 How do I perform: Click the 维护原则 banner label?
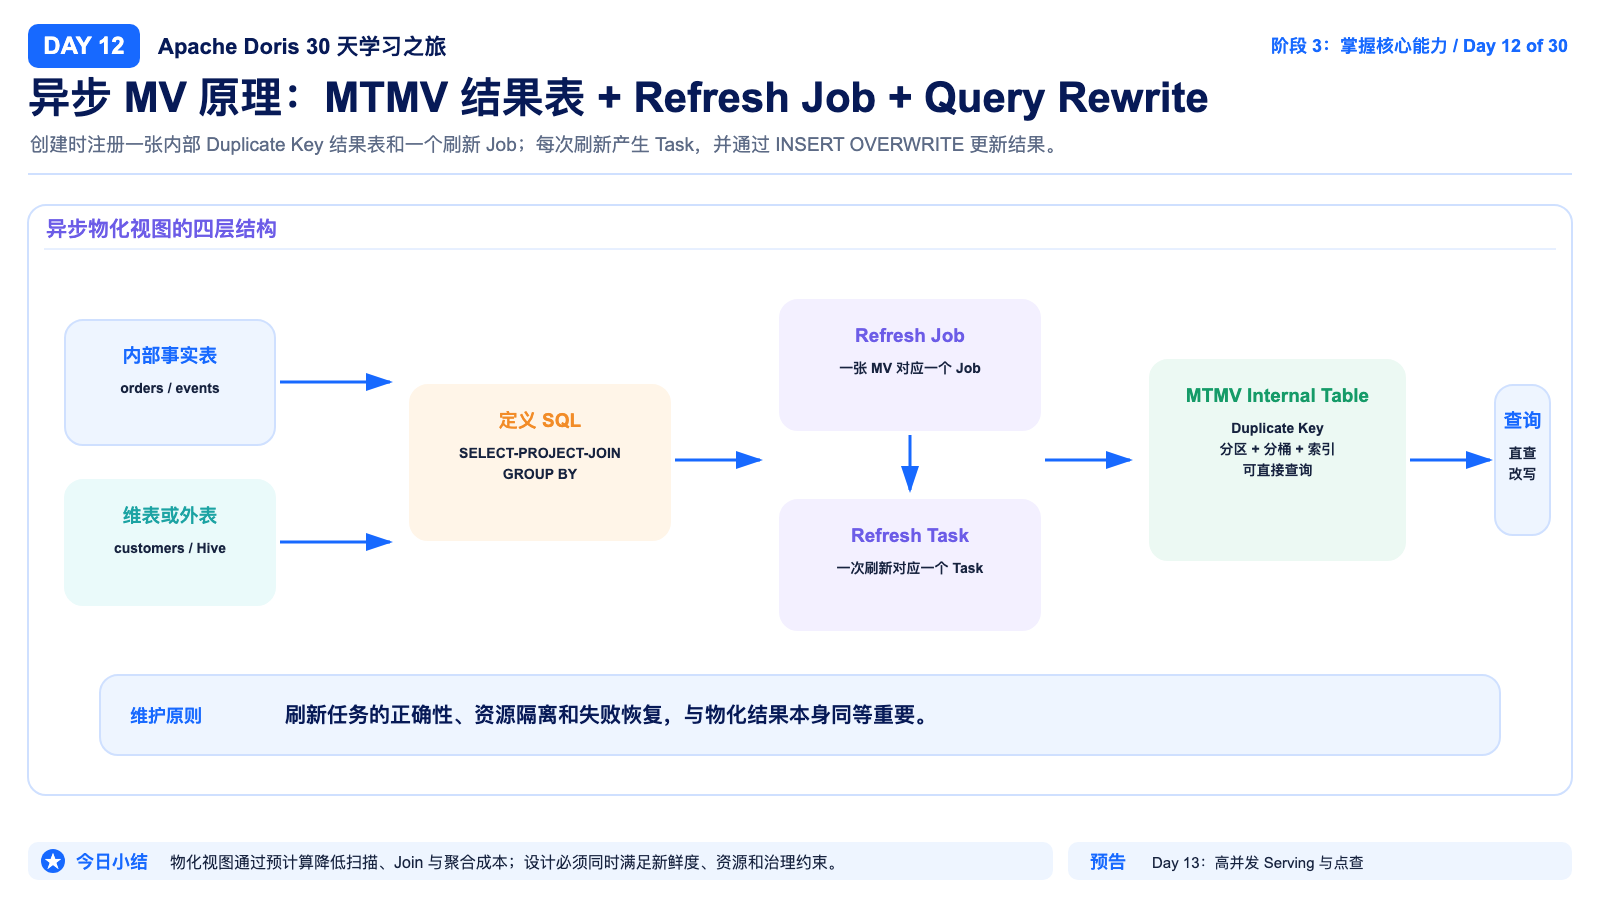pos(166,716)
